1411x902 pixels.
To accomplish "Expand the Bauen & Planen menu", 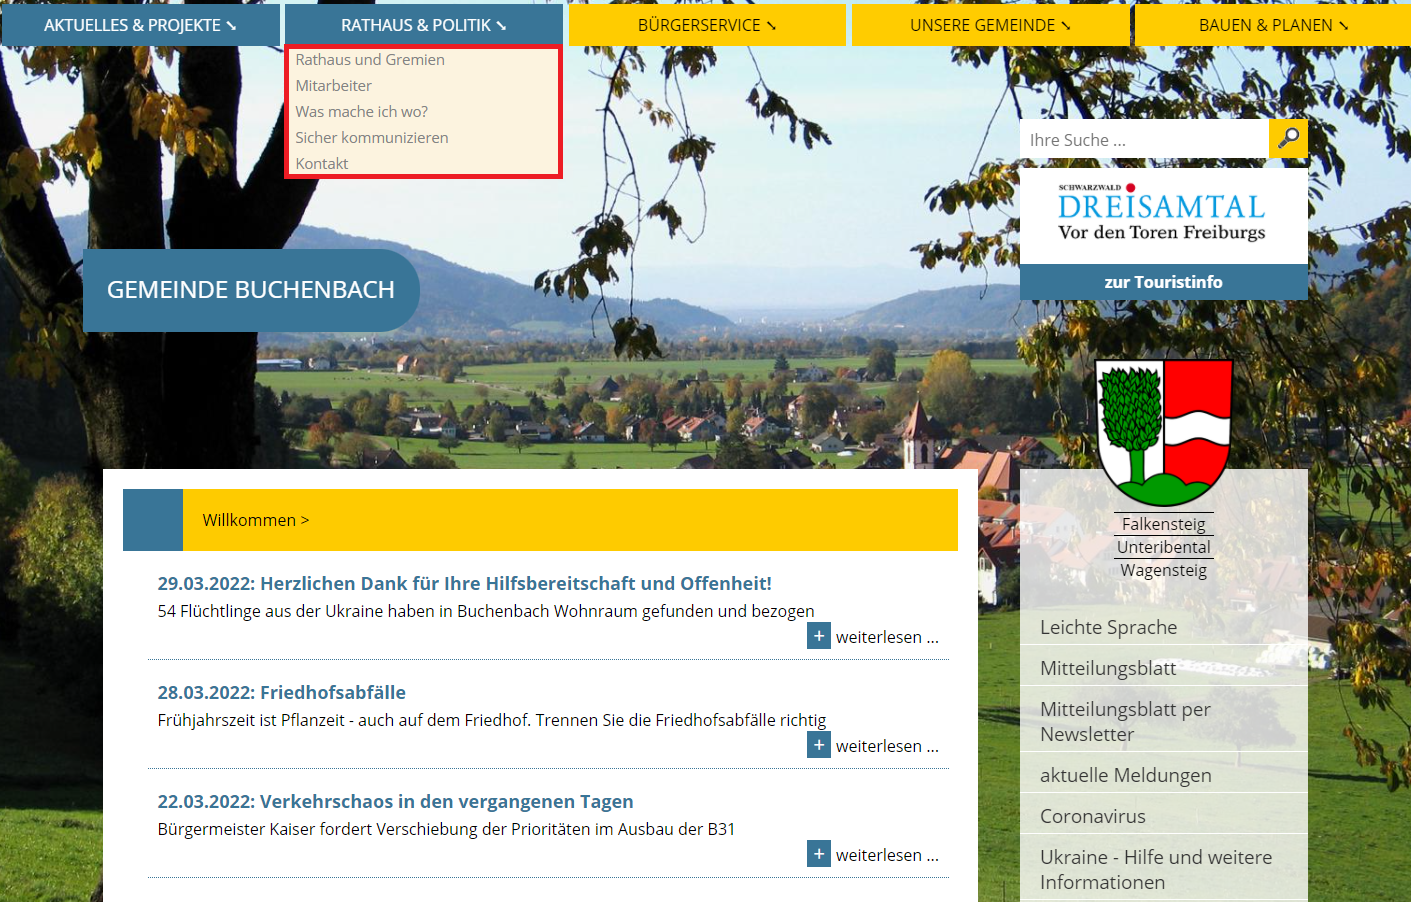I will [1272, 25].
